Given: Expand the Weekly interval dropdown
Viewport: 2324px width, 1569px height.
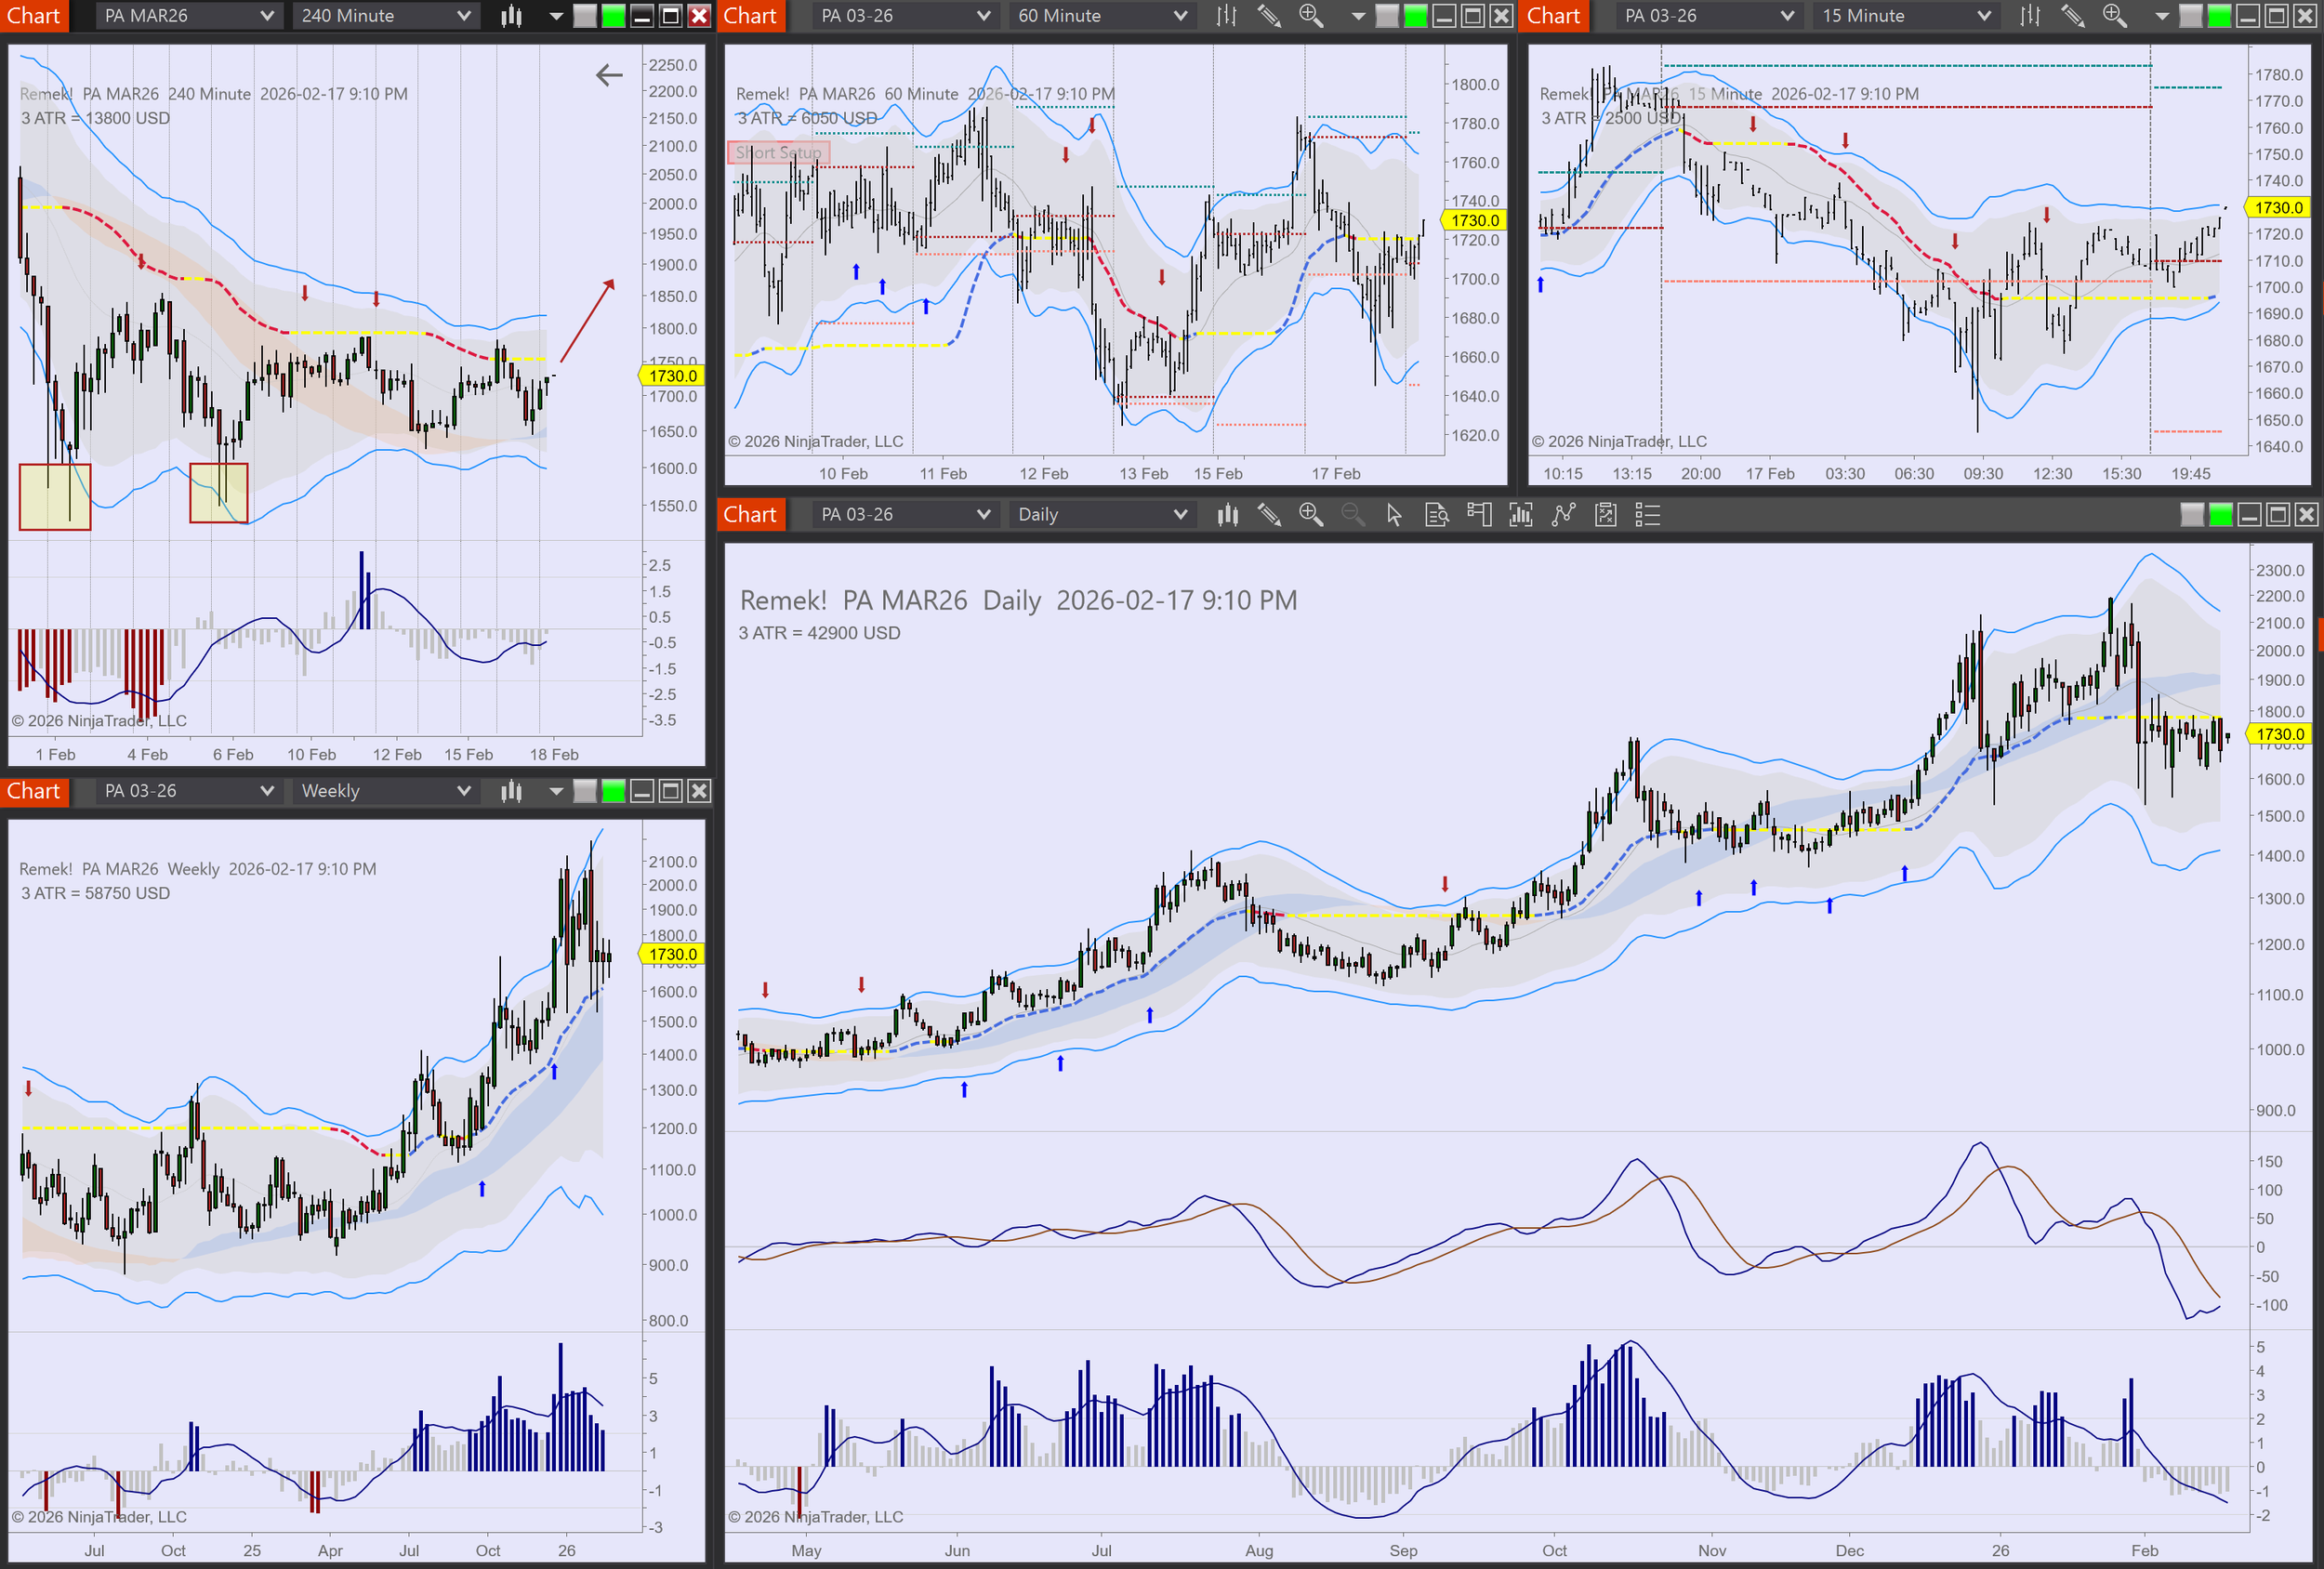Looking at the screenshot, I should click(386, 791).
